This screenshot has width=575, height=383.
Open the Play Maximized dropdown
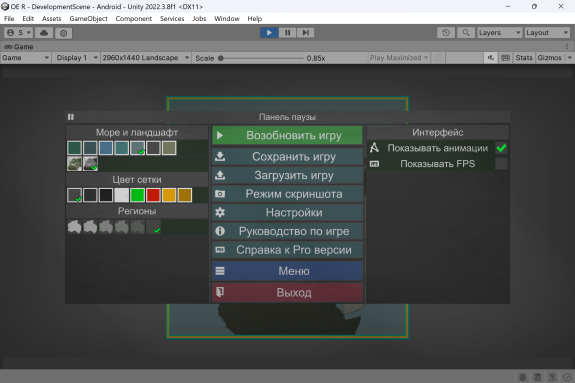pos(399,58)
